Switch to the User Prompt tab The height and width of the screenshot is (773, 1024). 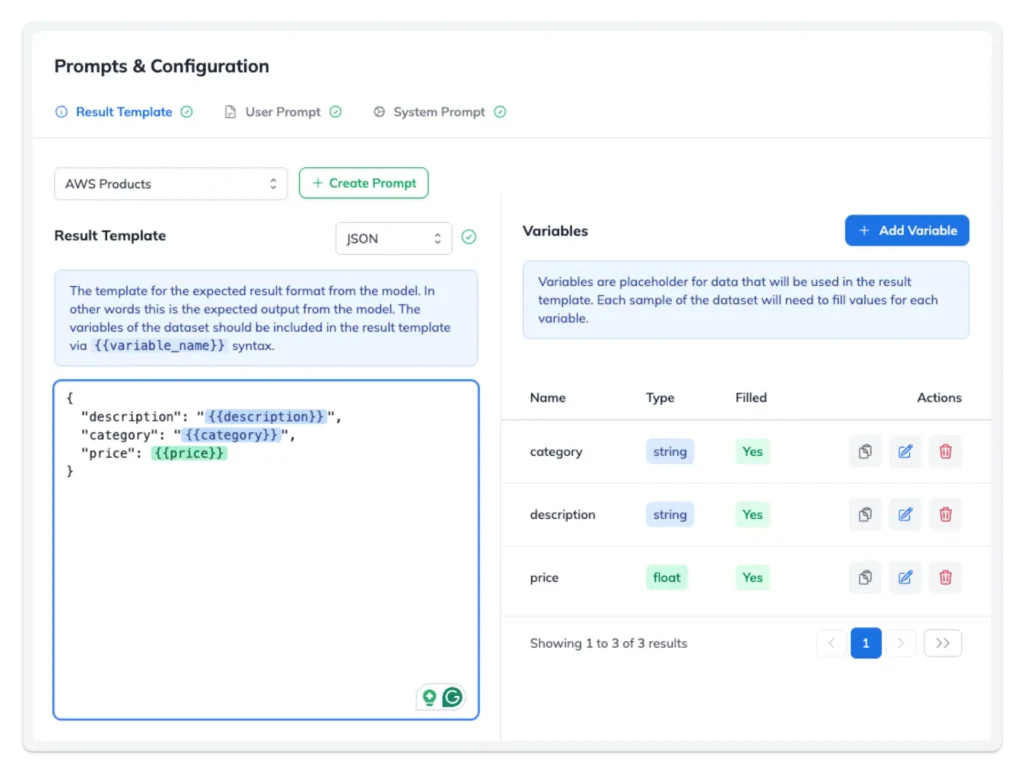(283, 111)
